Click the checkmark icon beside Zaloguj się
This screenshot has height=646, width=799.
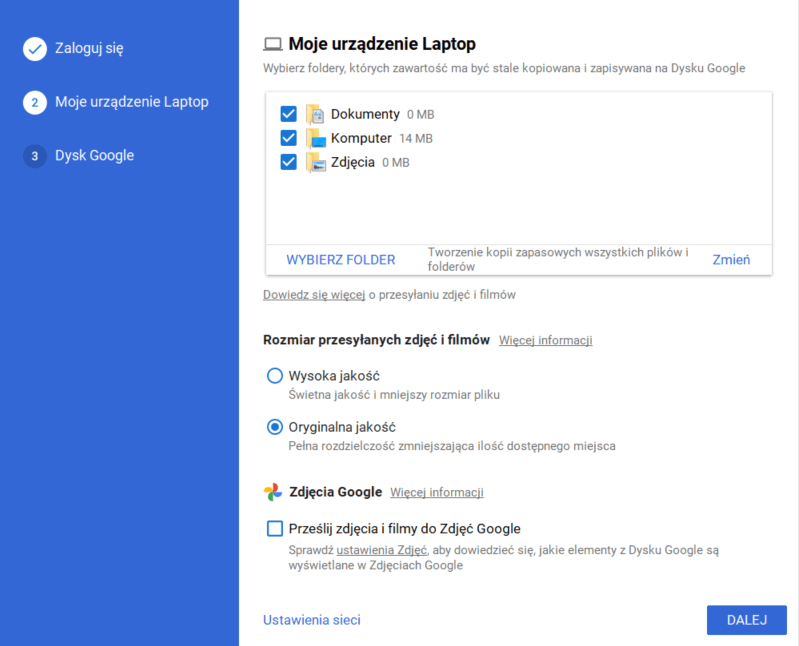[x=35, y=49]
